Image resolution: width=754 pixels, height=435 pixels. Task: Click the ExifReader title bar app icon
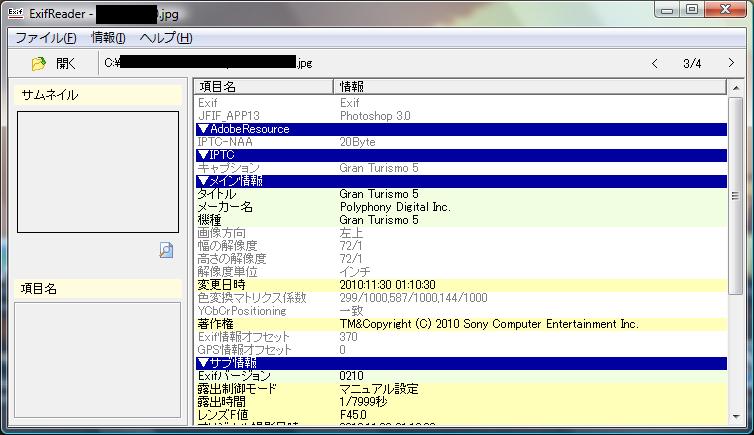click(15, 13)
